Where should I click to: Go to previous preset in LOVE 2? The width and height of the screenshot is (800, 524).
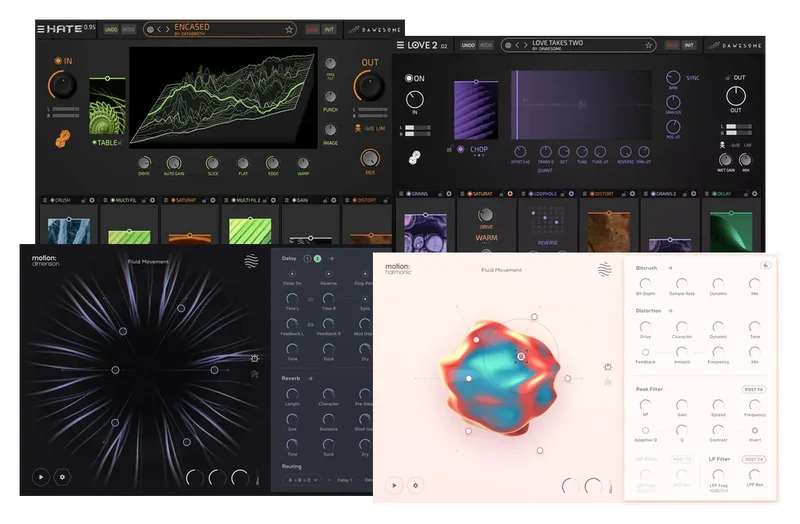[517, 45]
